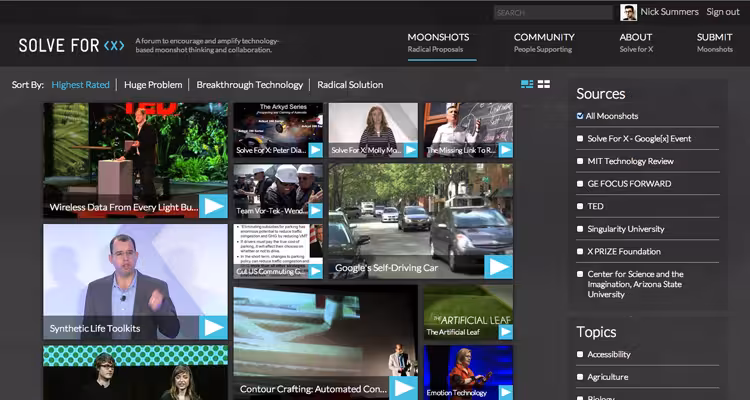This screenshot has height=400, width=750.
Task: Sort by Huge Problem
Action: (x=153, y=85)
